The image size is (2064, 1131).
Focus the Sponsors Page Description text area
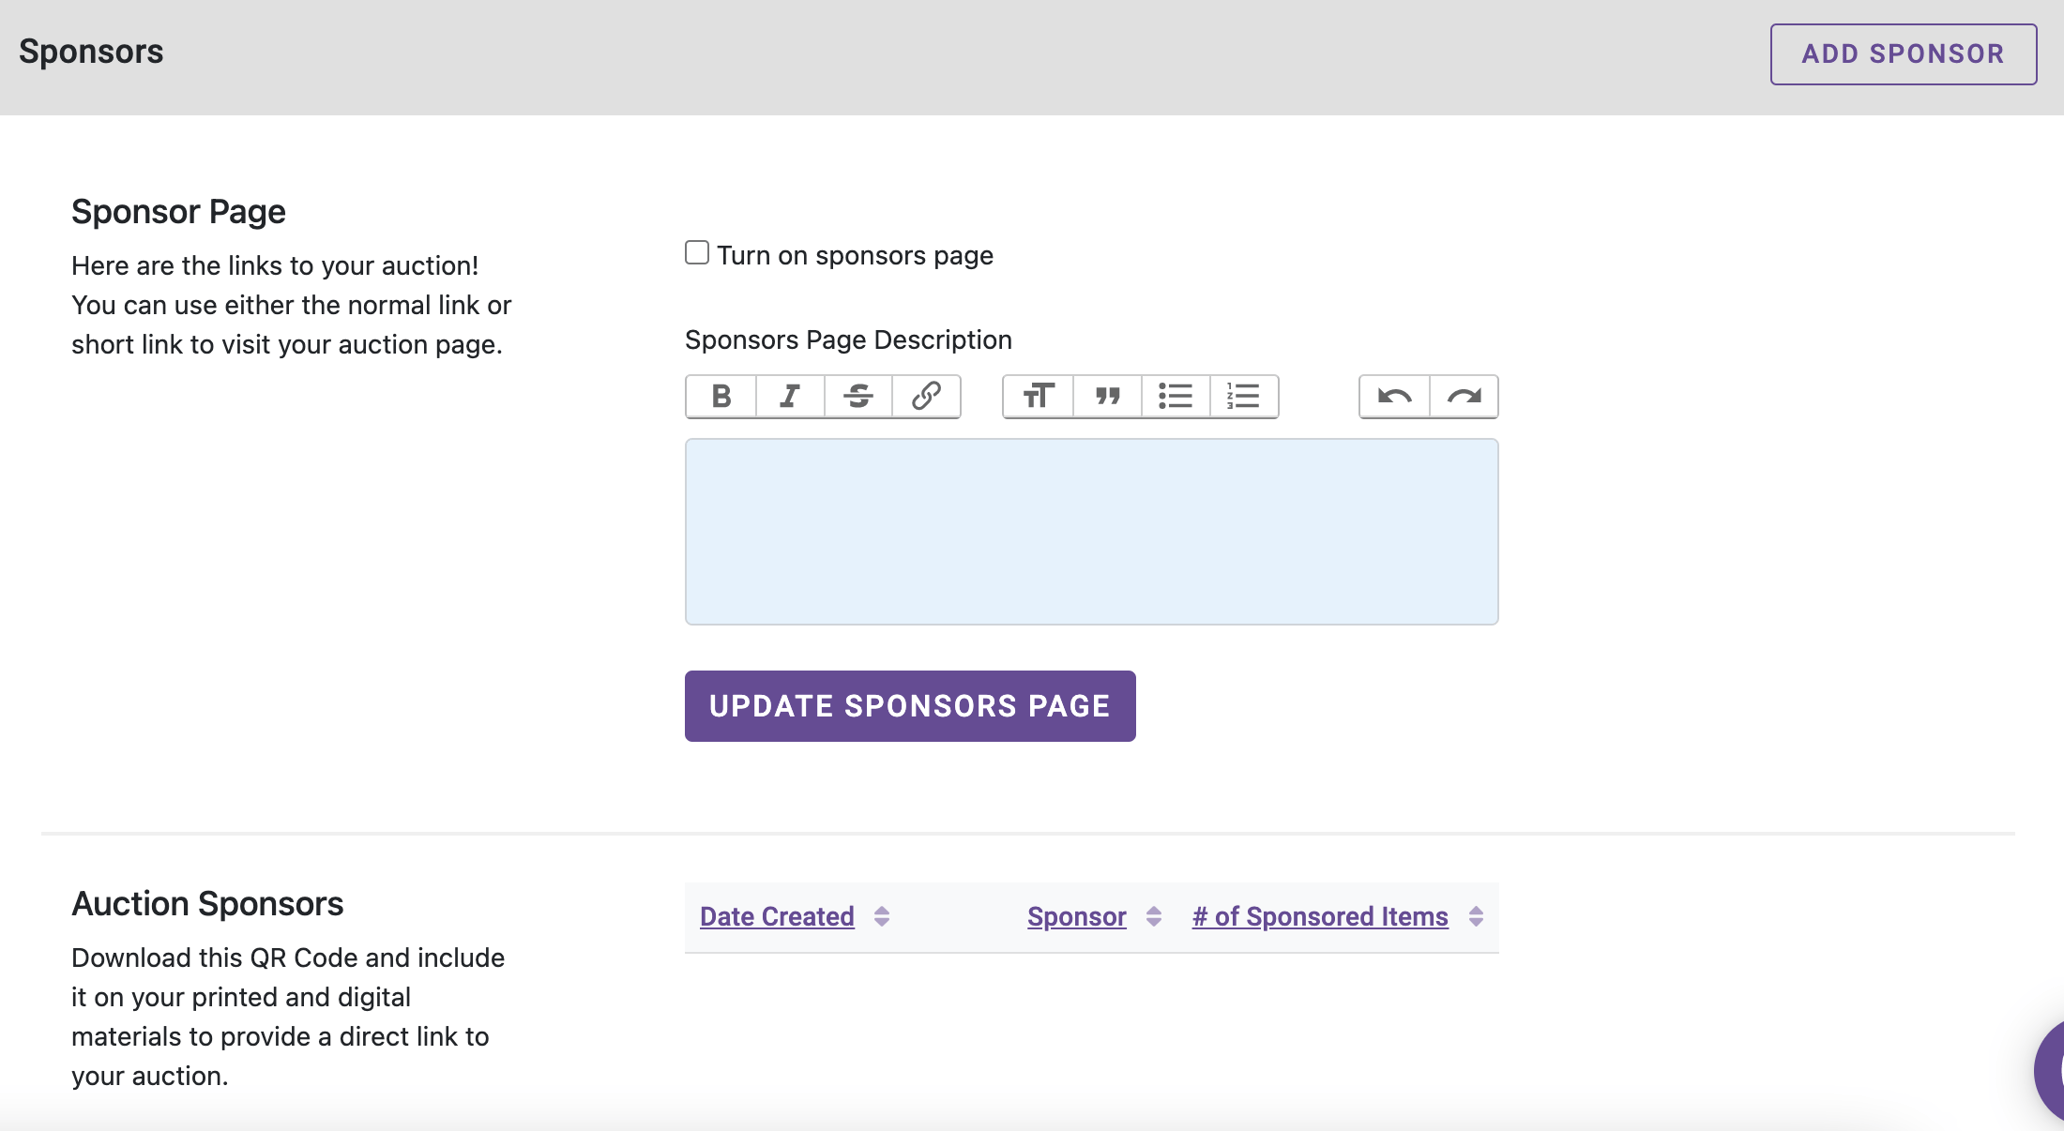click(1091, 532)
